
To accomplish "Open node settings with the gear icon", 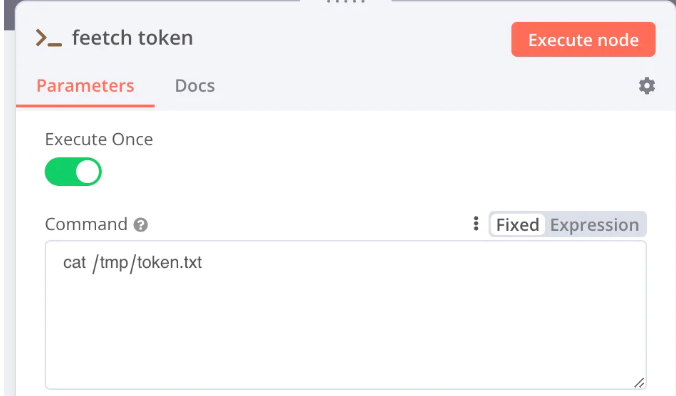I will [647, 86].
